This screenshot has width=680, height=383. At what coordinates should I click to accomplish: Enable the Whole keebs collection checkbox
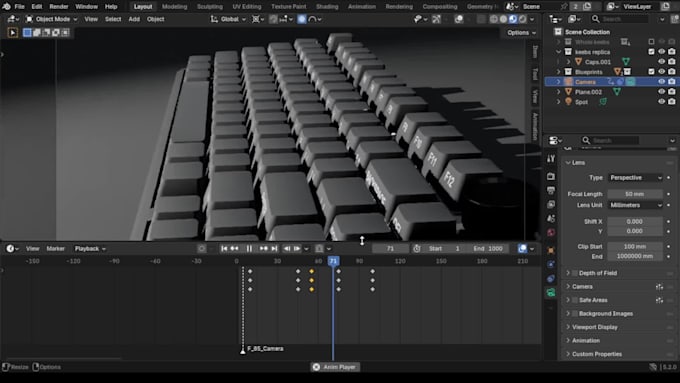point(651,42)
